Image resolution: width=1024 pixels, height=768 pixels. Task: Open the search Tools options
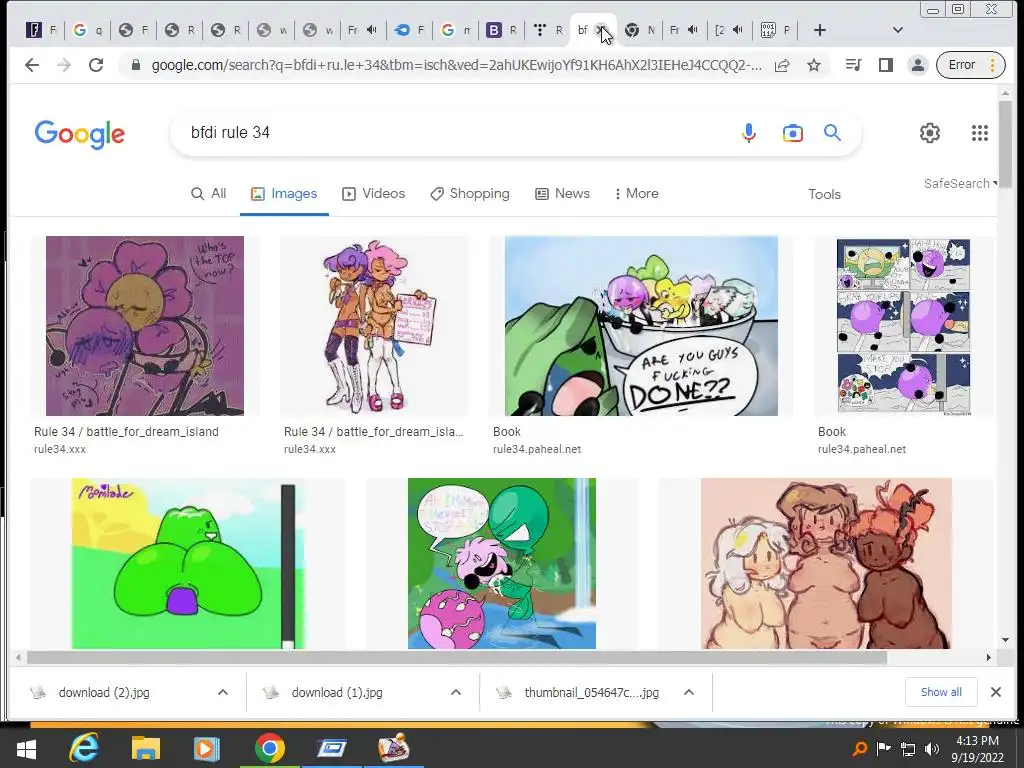(824, 194)
